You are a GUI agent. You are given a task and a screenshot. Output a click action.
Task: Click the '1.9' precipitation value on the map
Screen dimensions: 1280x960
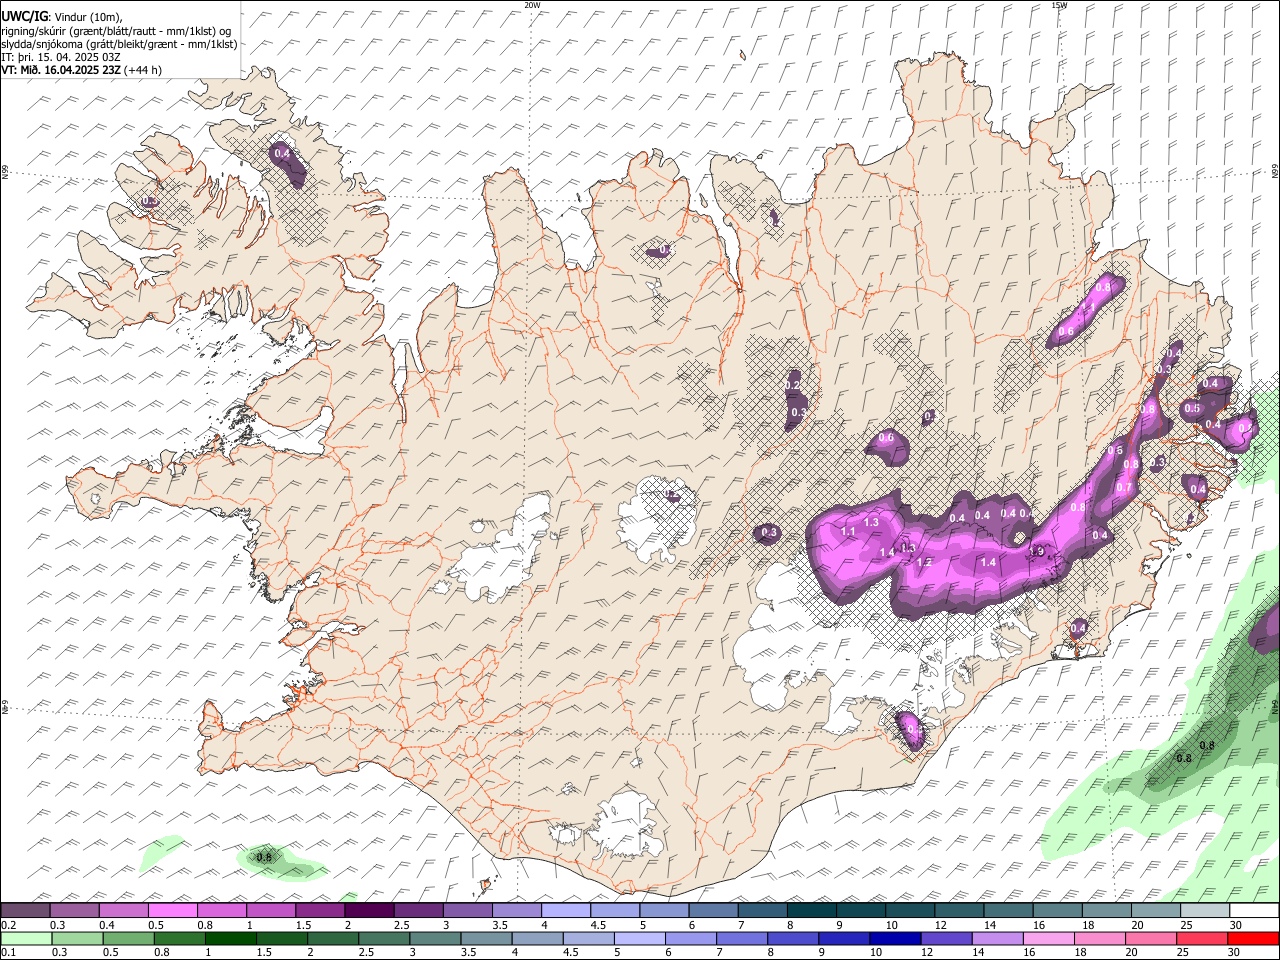pos(1037,551)
